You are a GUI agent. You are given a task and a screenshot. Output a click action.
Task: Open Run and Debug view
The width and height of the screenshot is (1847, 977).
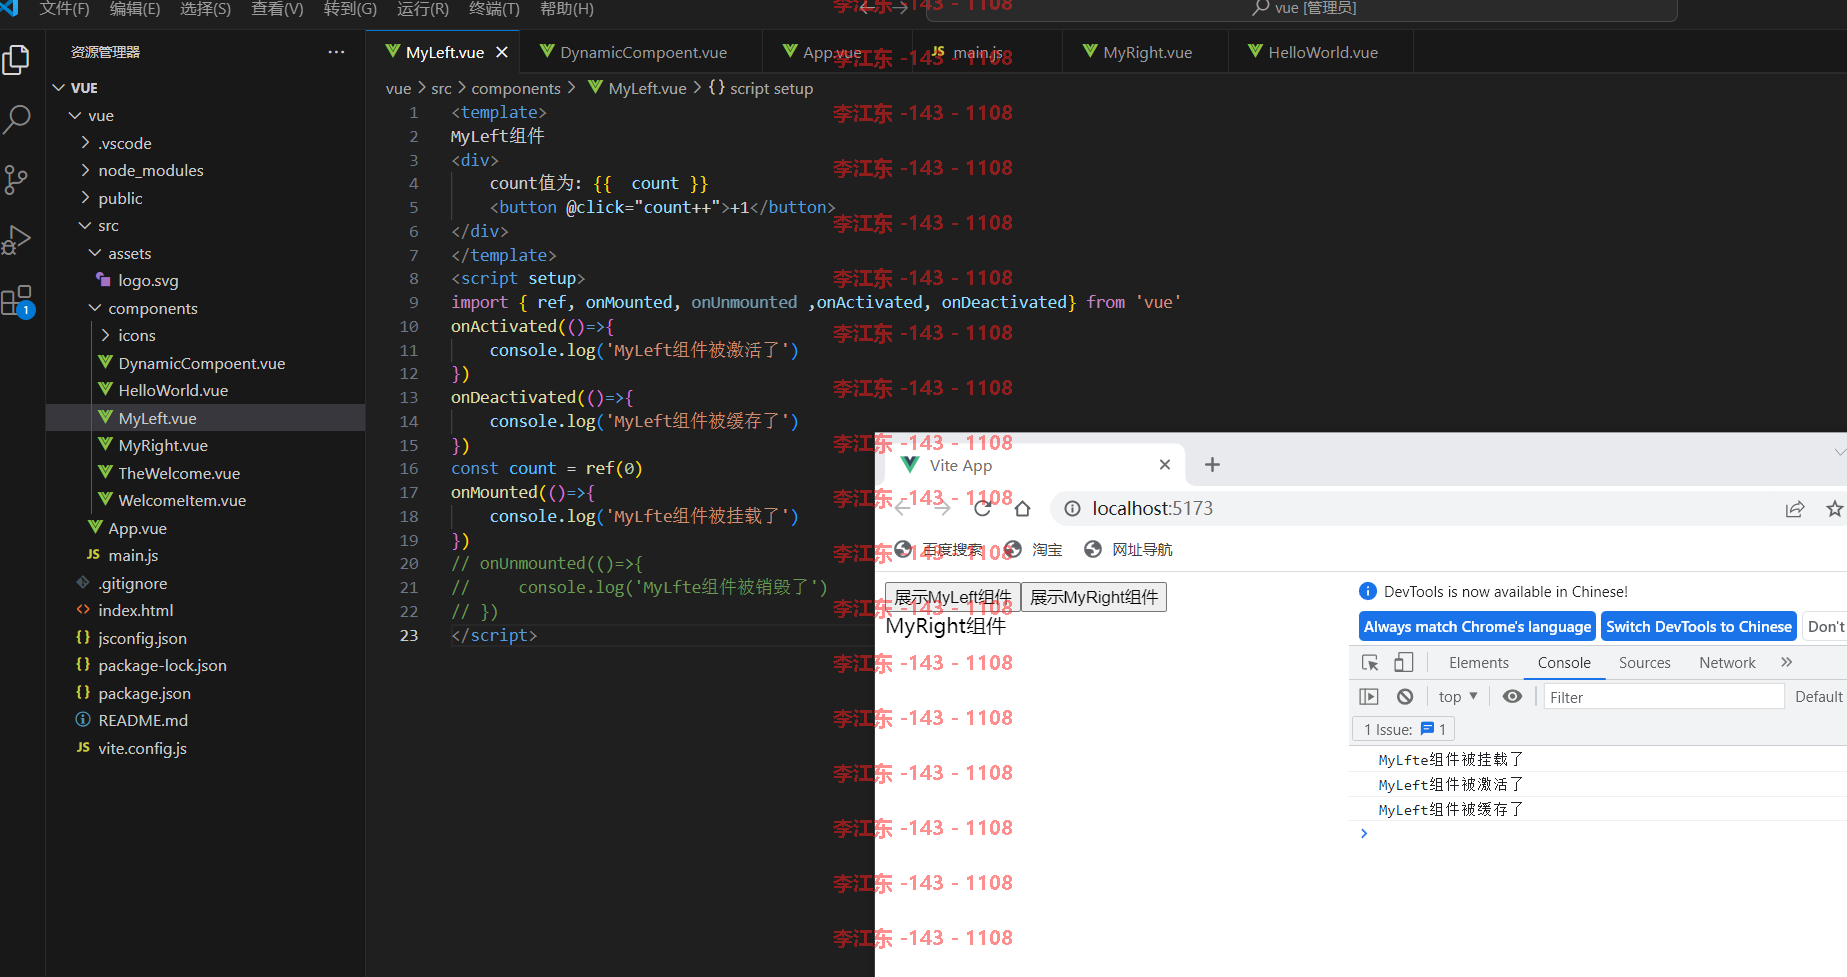click(17, 240)
